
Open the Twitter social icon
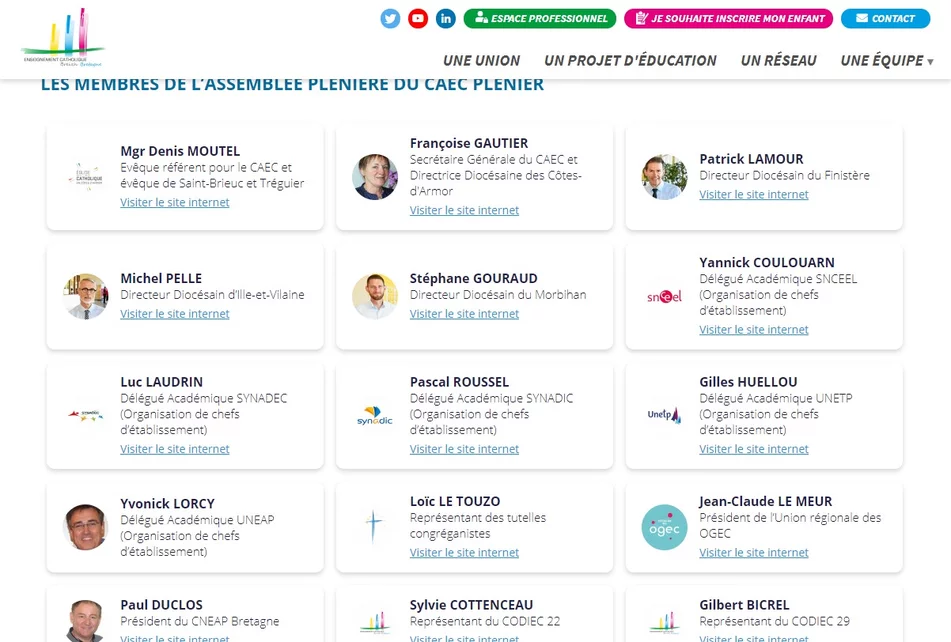point(390,18)
